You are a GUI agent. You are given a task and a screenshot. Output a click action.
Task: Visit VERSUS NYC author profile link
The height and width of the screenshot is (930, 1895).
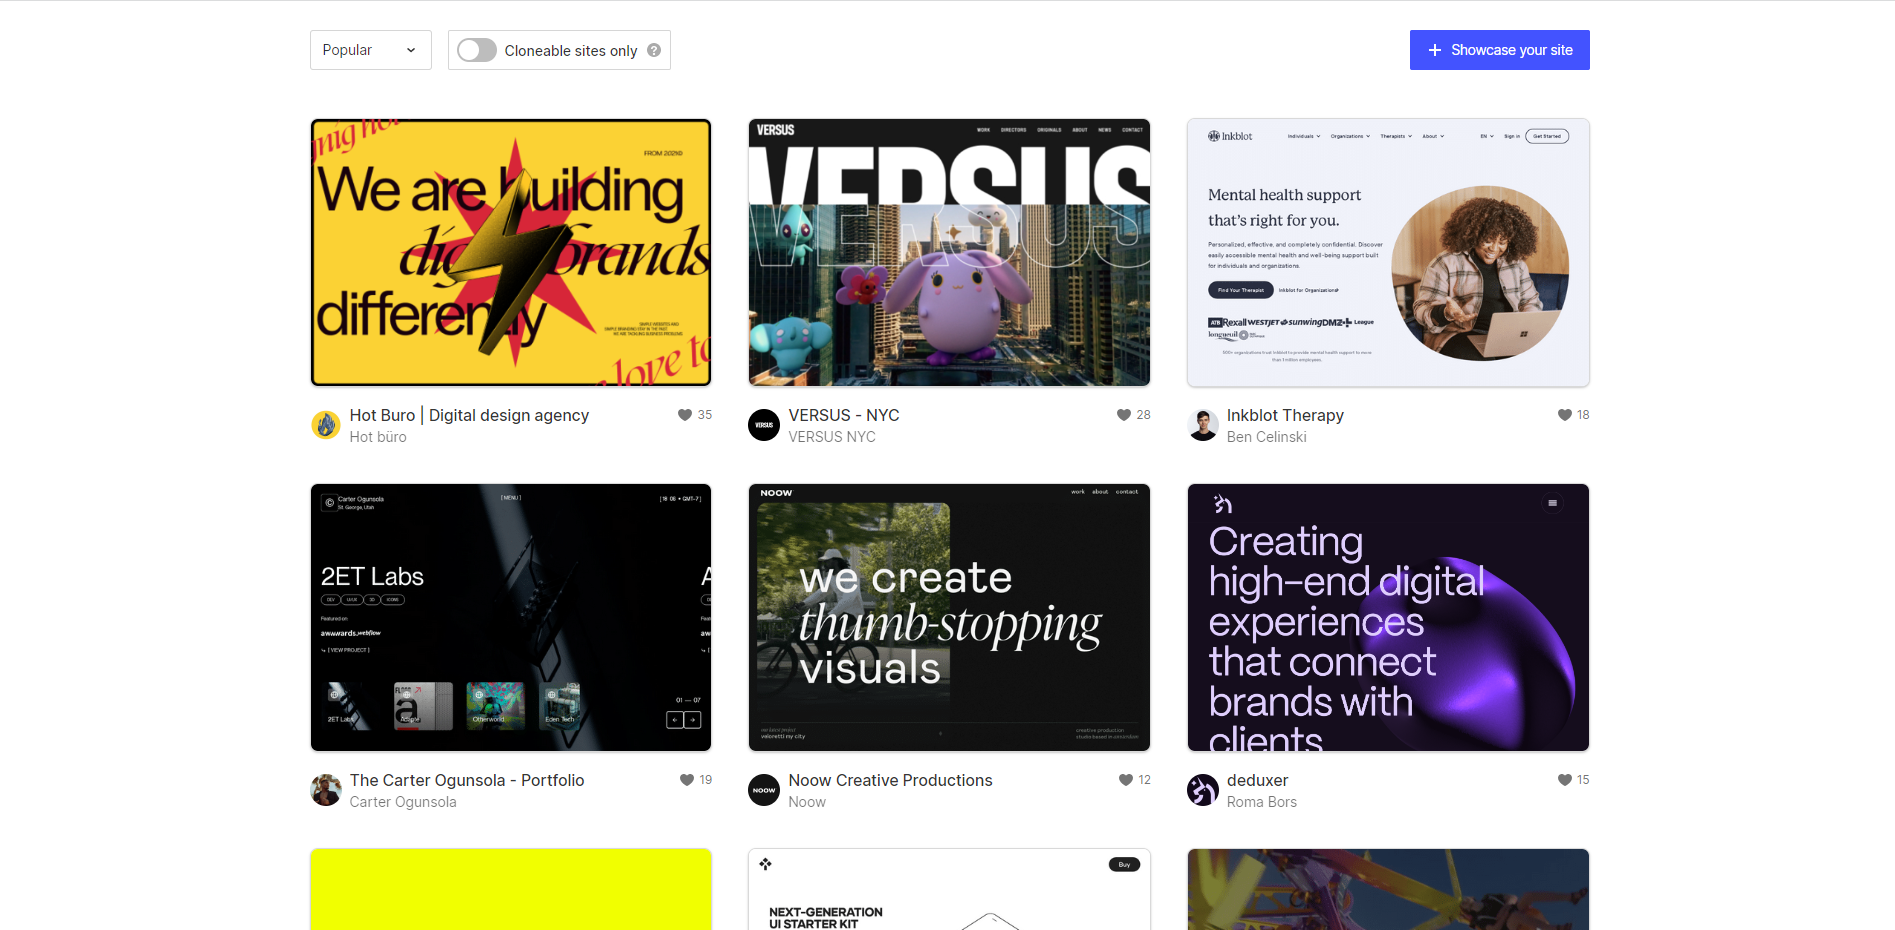pos(832,437)
